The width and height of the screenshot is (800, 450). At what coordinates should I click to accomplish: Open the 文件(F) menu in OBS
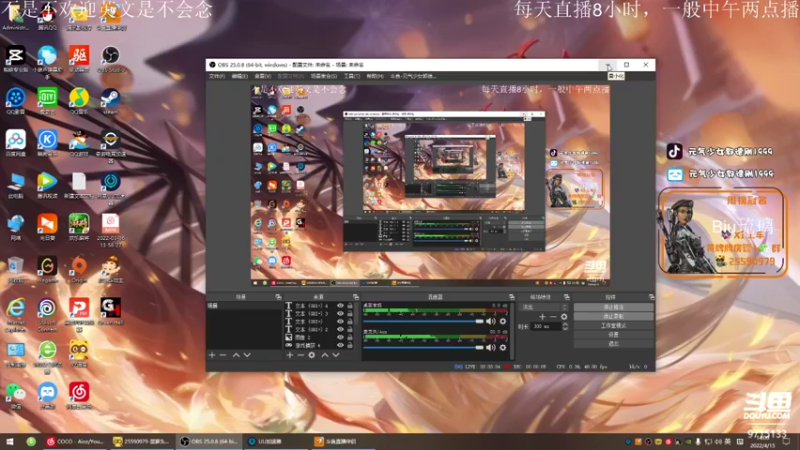pos(217,77)
